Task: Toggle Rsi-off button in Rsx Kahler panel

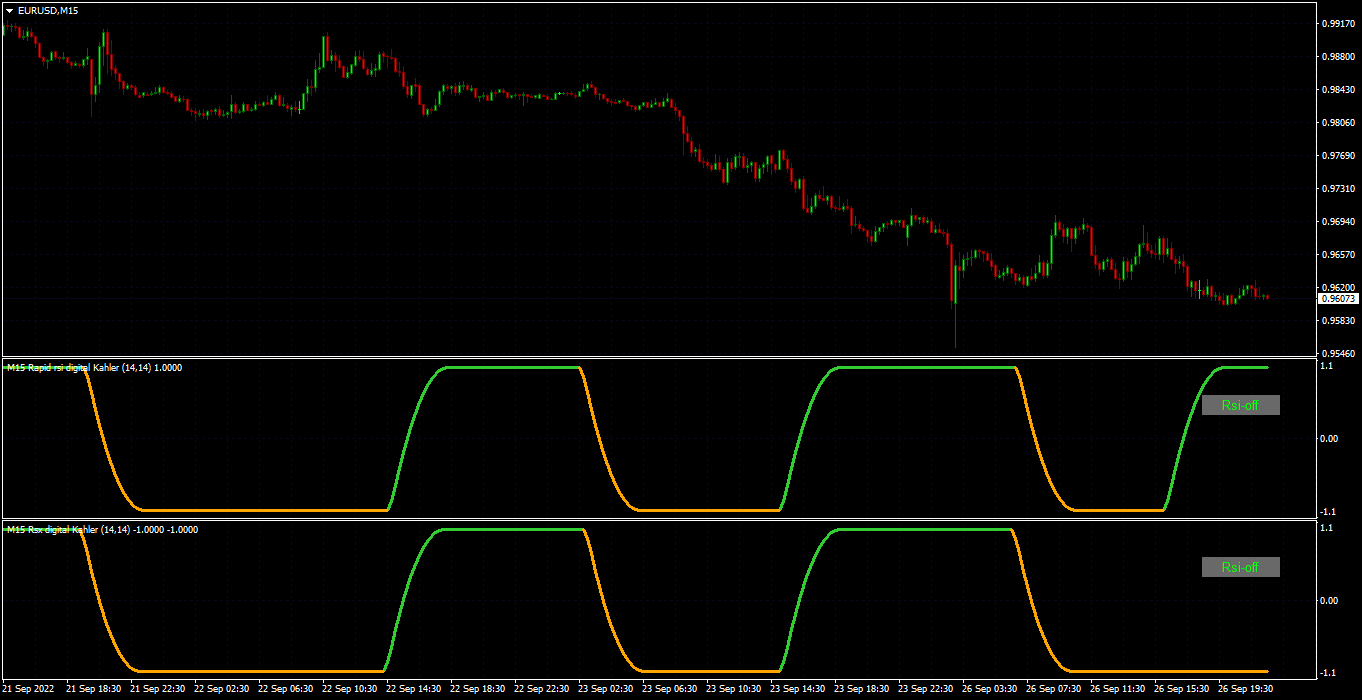Action: coord(1240,567)
